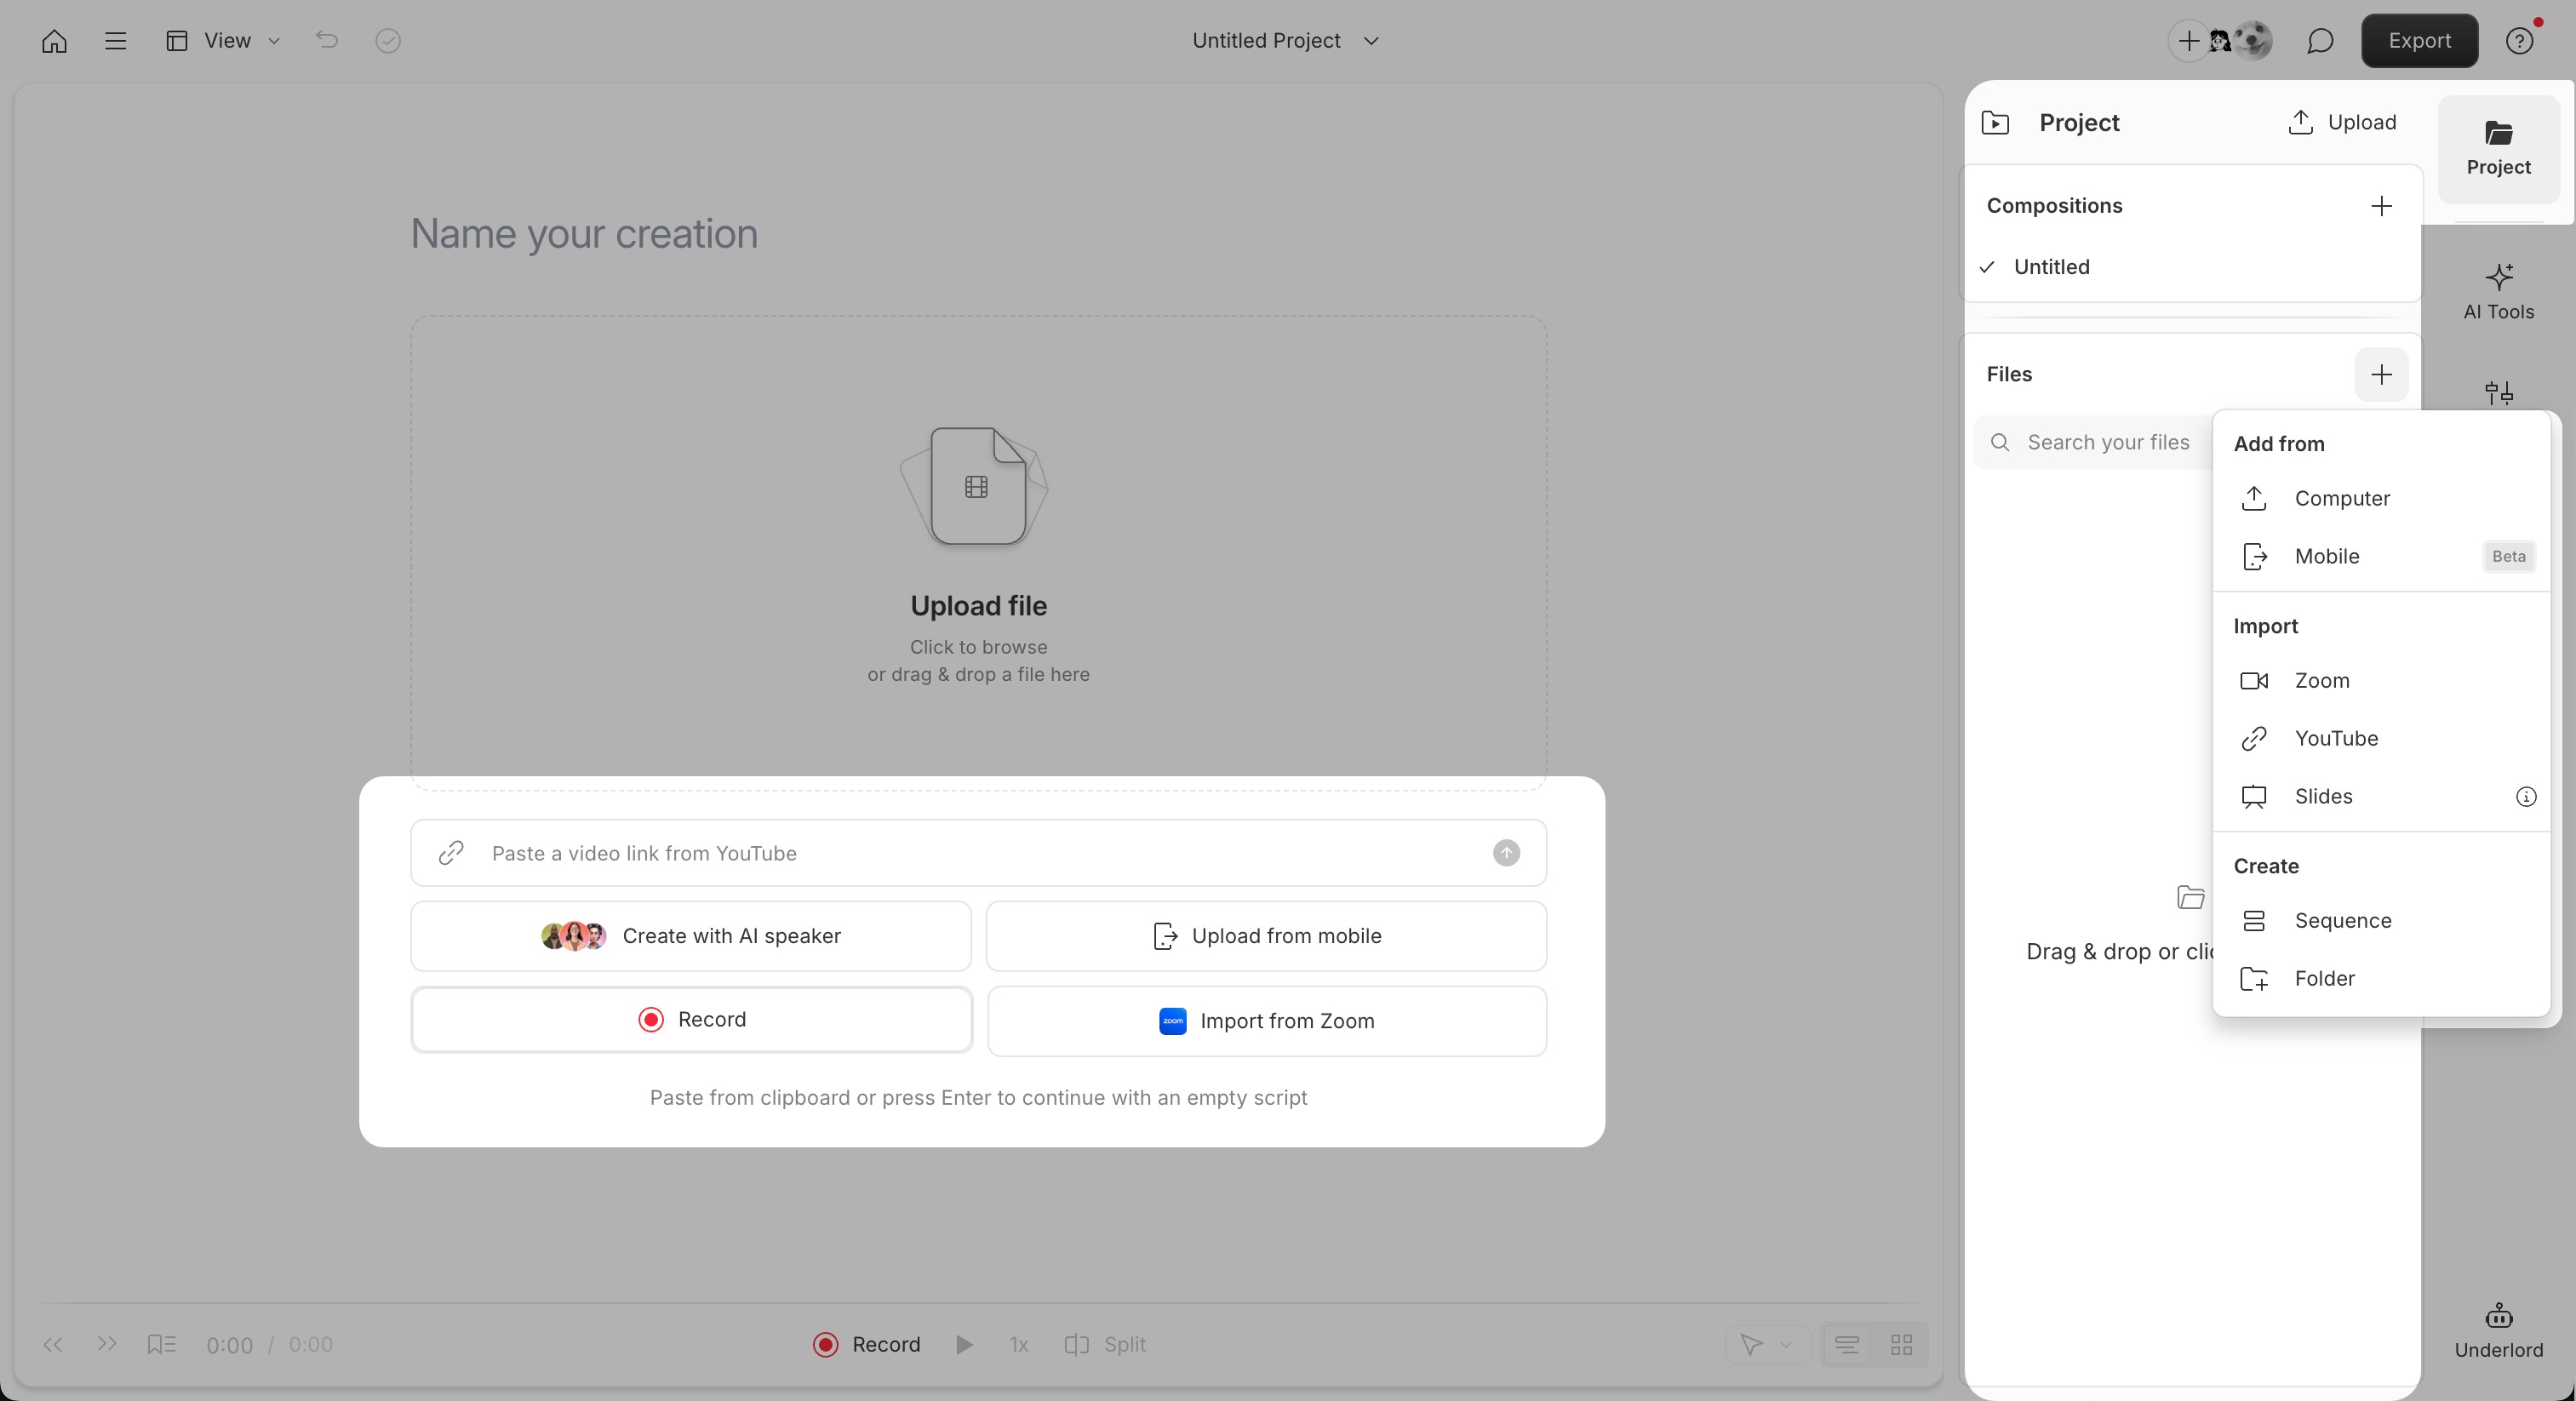2576x1401 pixels.
Task: Select Computer under Add from
Action: click(x=2344, y=499)
